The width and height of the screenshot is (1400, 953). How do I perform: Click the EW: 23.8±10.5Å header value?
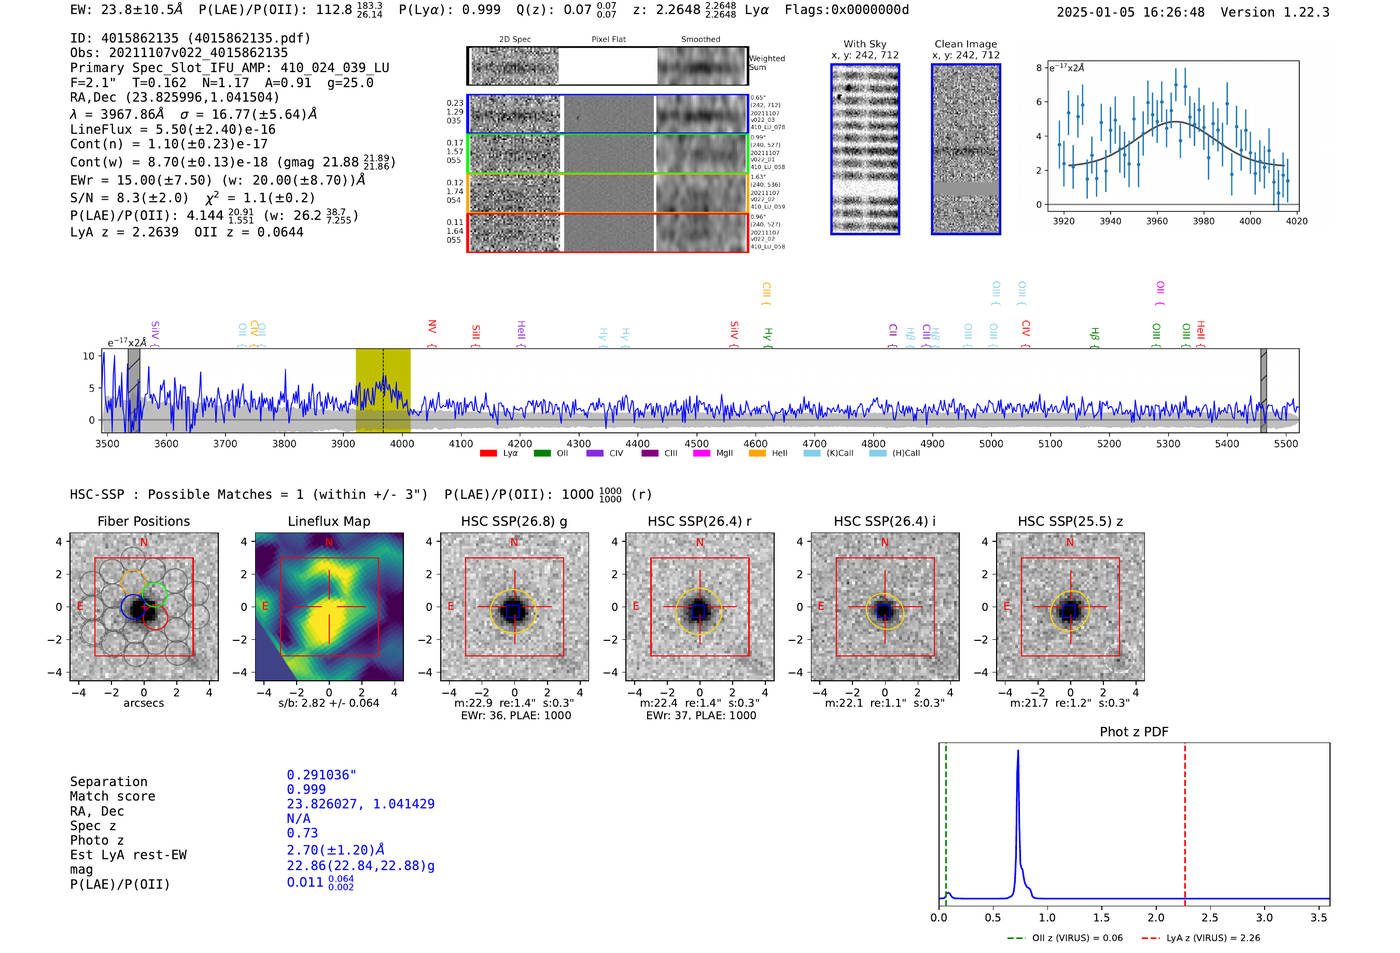pyautogui.click(x=127, y=10)
